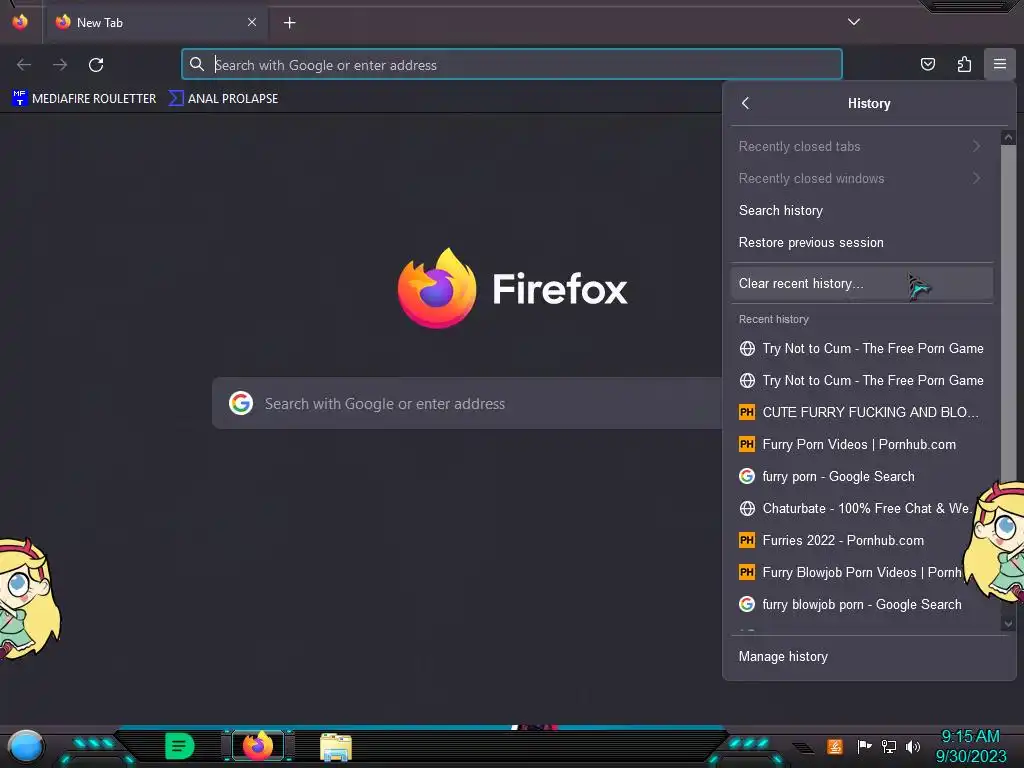The width and height of the screenshot is (1024, 768).
Task: Select the New Tab browser tab
Action: [x=155, y=23]
